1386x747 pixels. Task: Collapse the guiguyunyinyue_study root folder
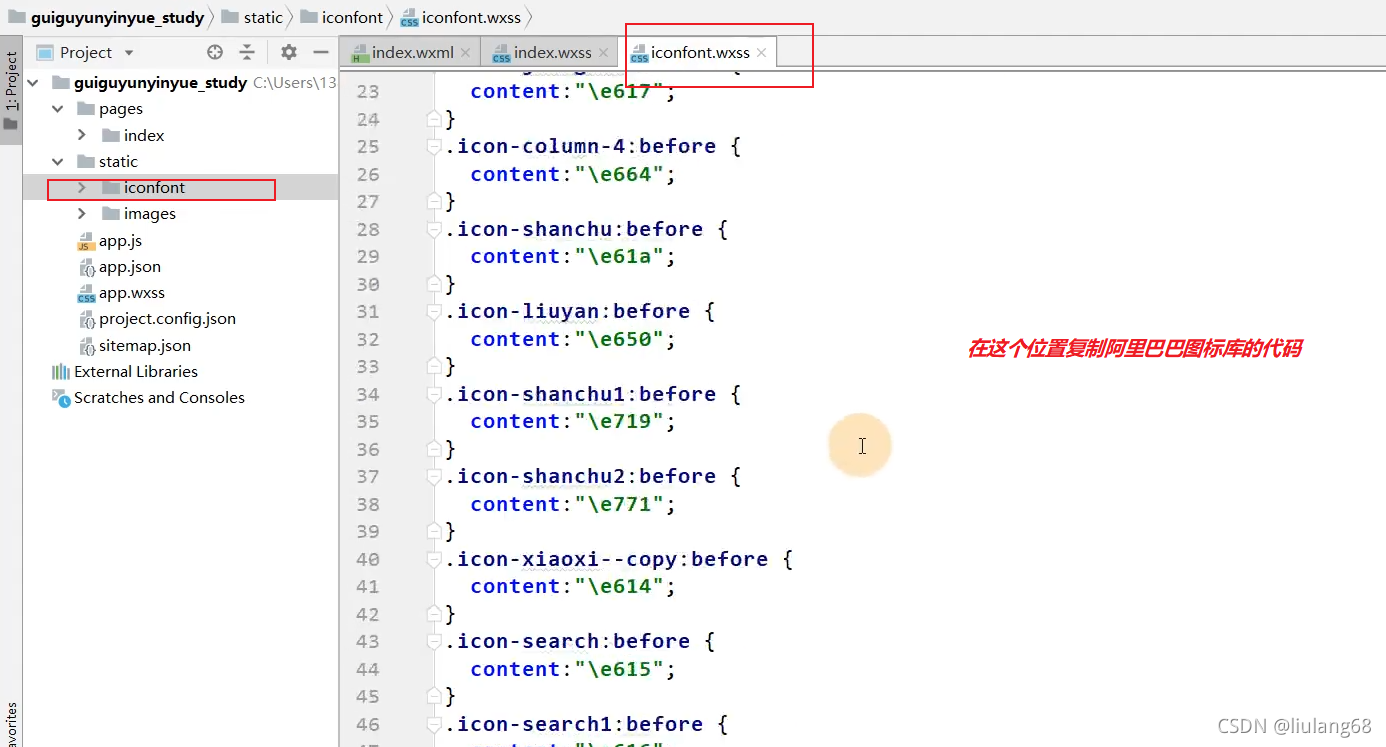click(33, 82)
